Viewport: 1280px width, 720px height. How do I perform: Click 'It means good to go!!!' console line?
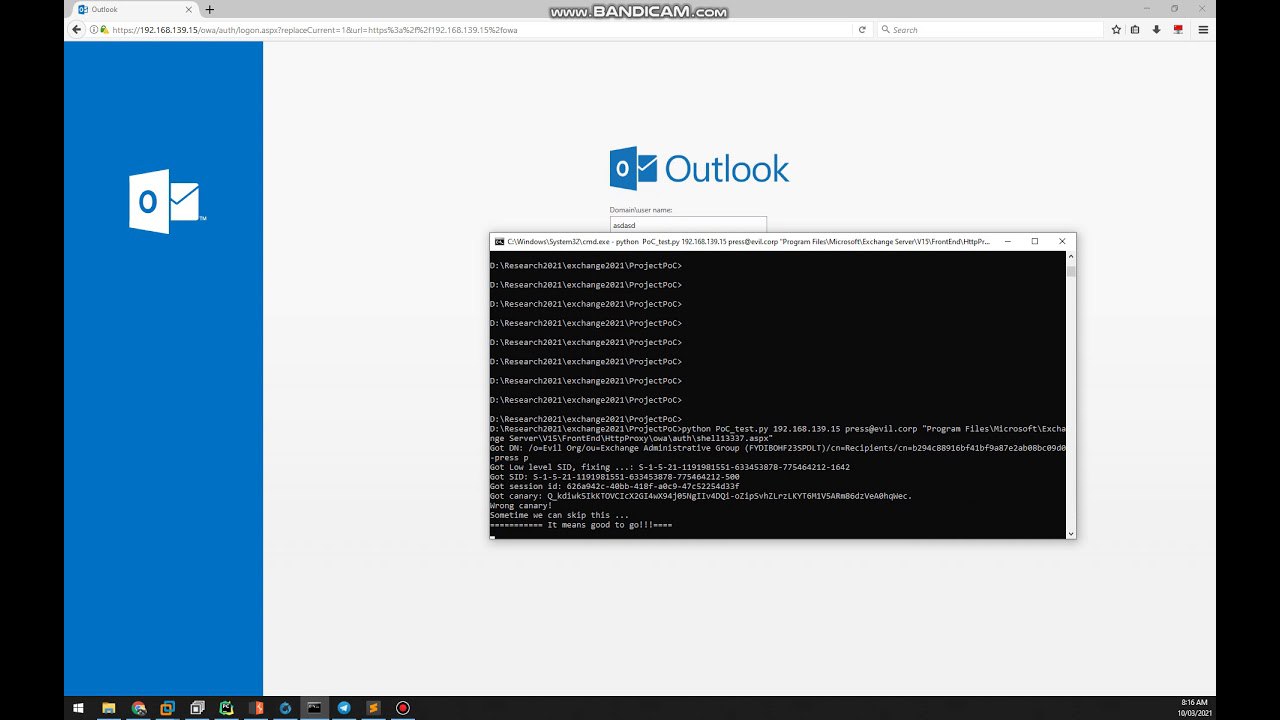point(581,525)
